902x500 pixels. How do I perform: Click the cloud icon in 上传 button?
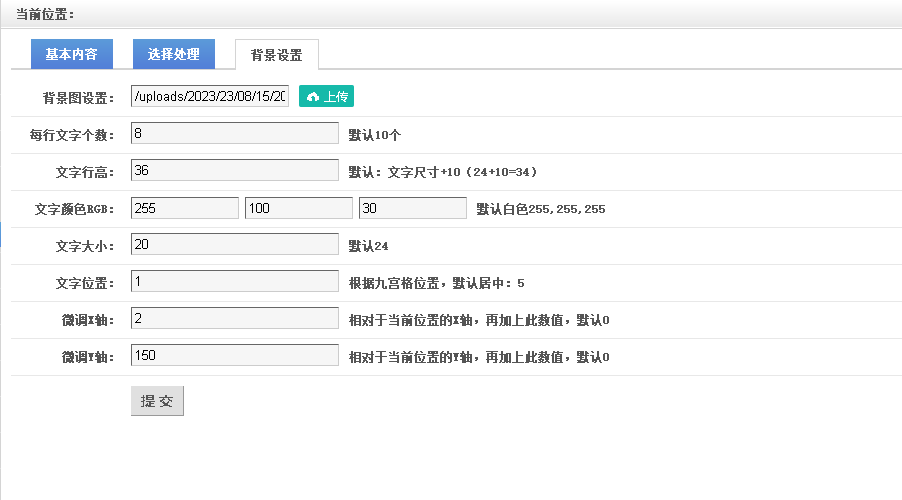click(x=312, y=97)
